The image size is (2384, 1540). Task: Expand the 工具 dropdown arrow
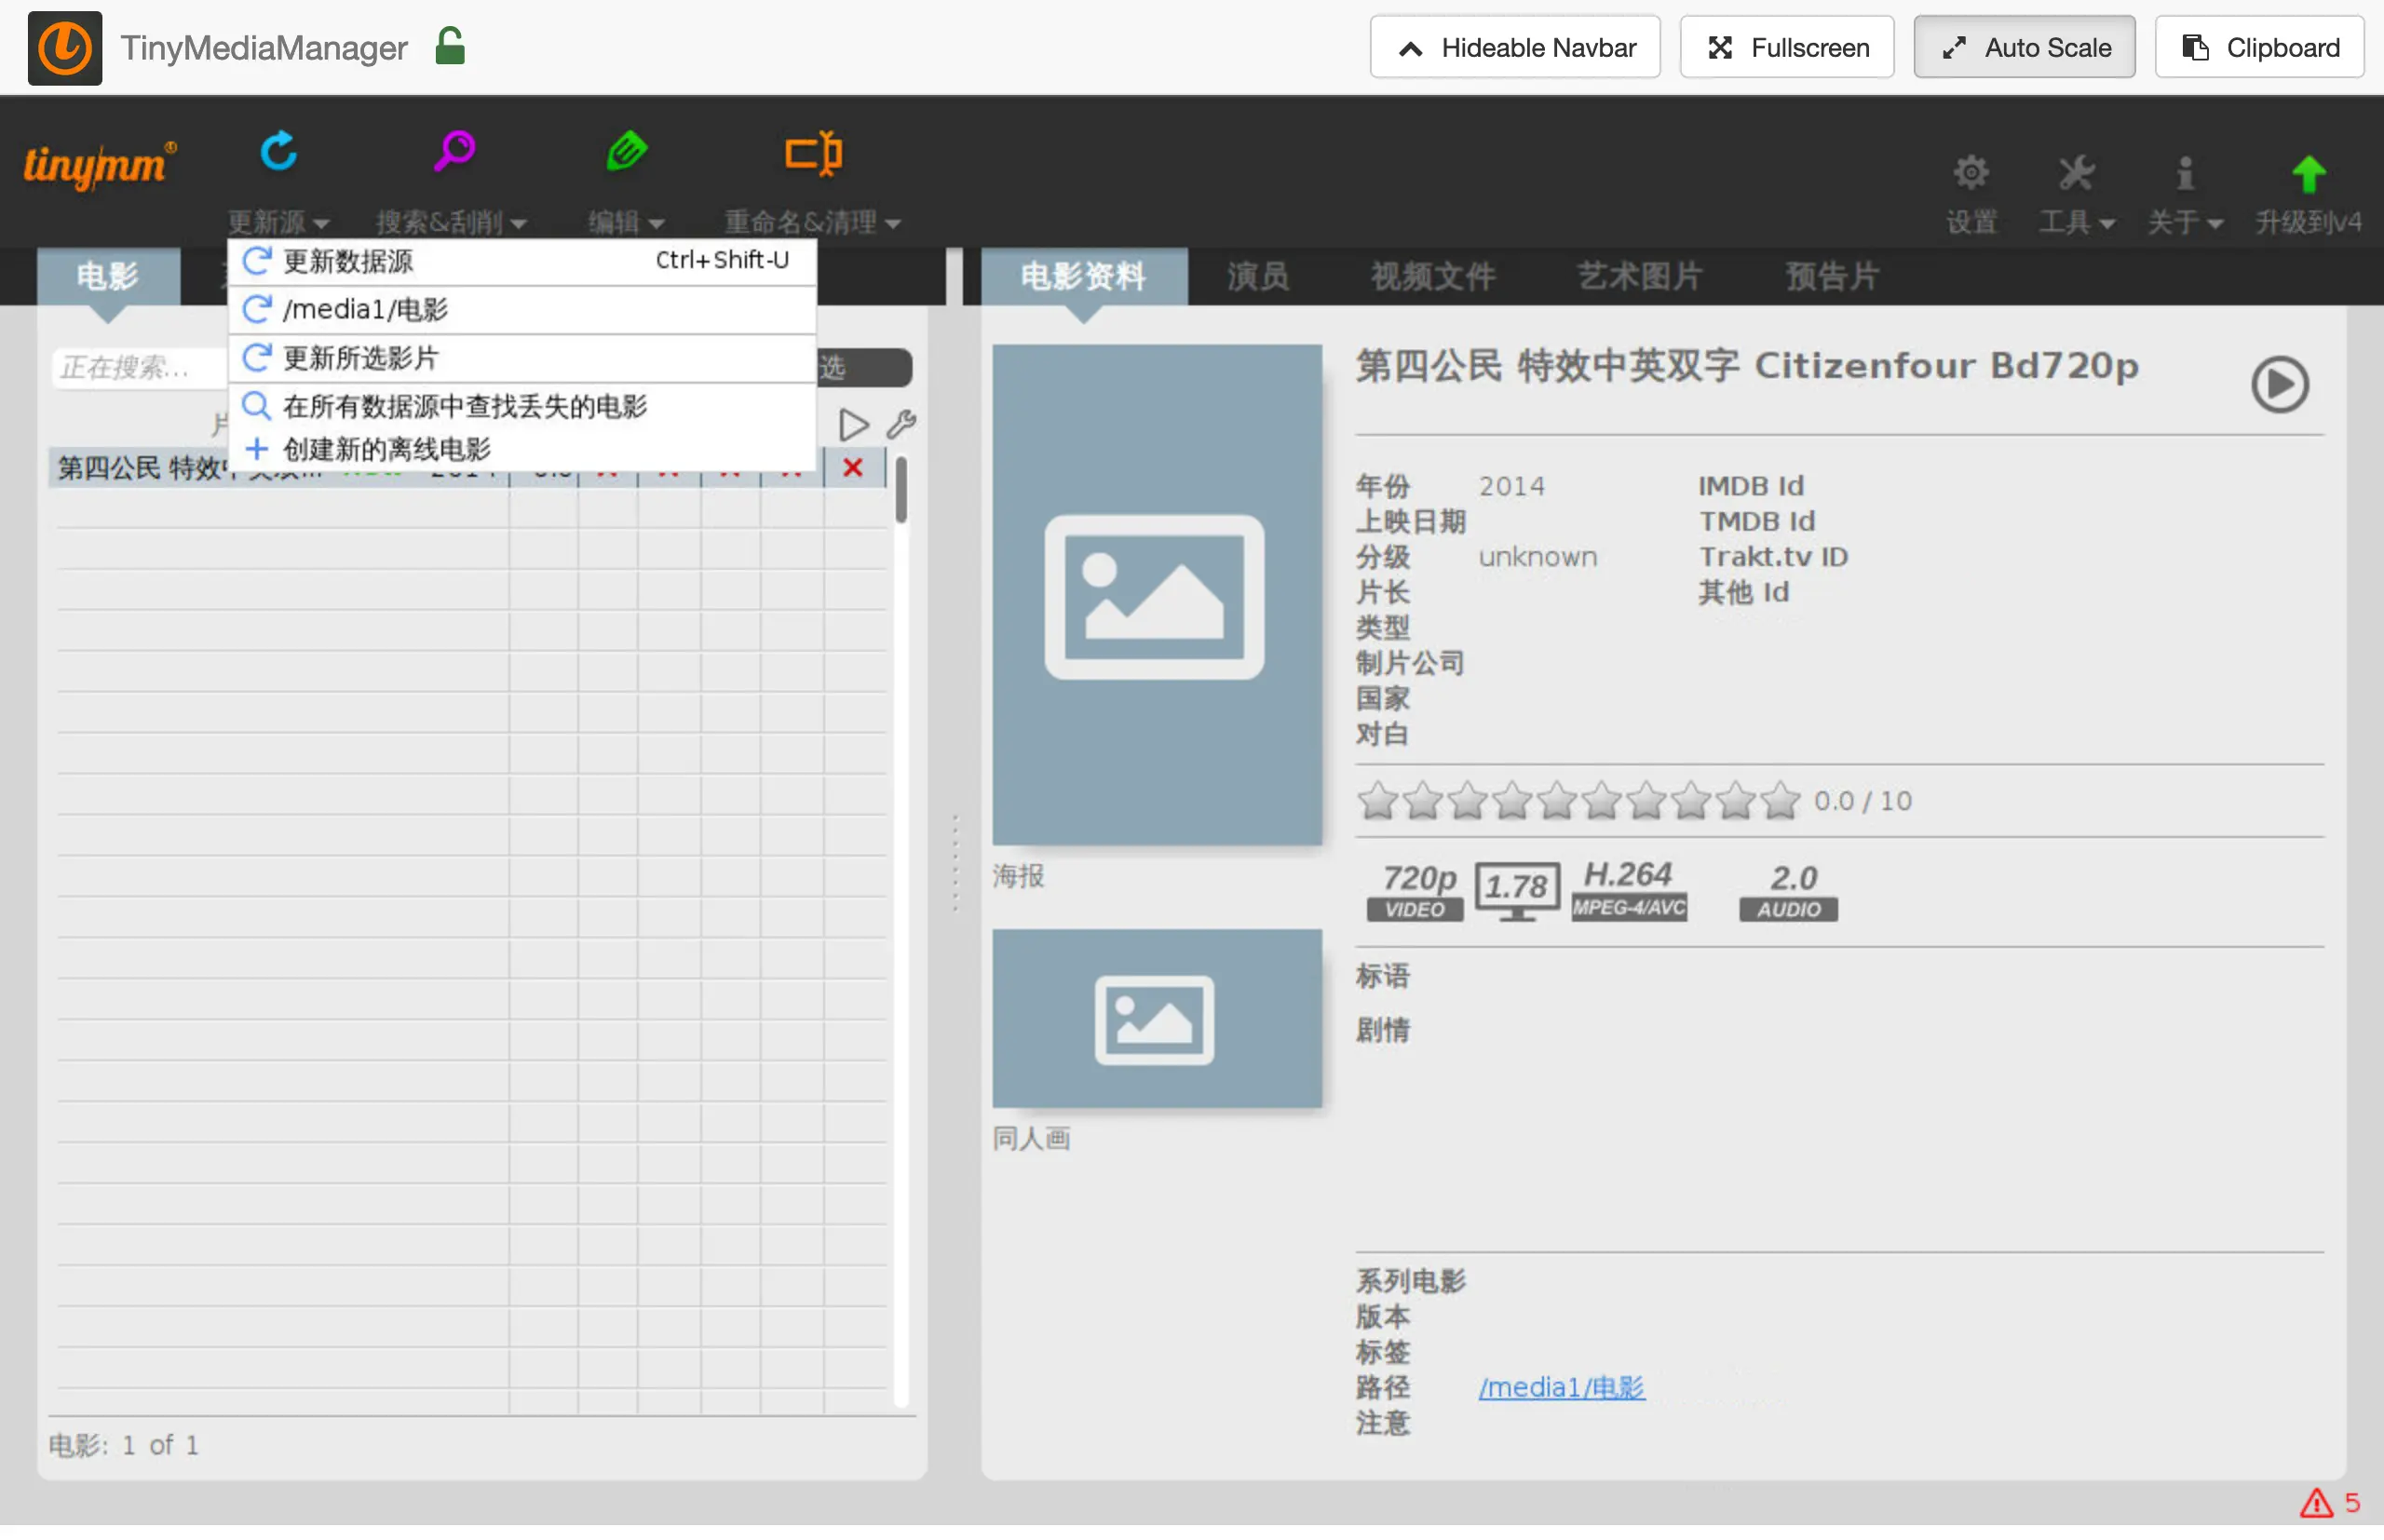pyautogui.click(x=2106, y=223)
